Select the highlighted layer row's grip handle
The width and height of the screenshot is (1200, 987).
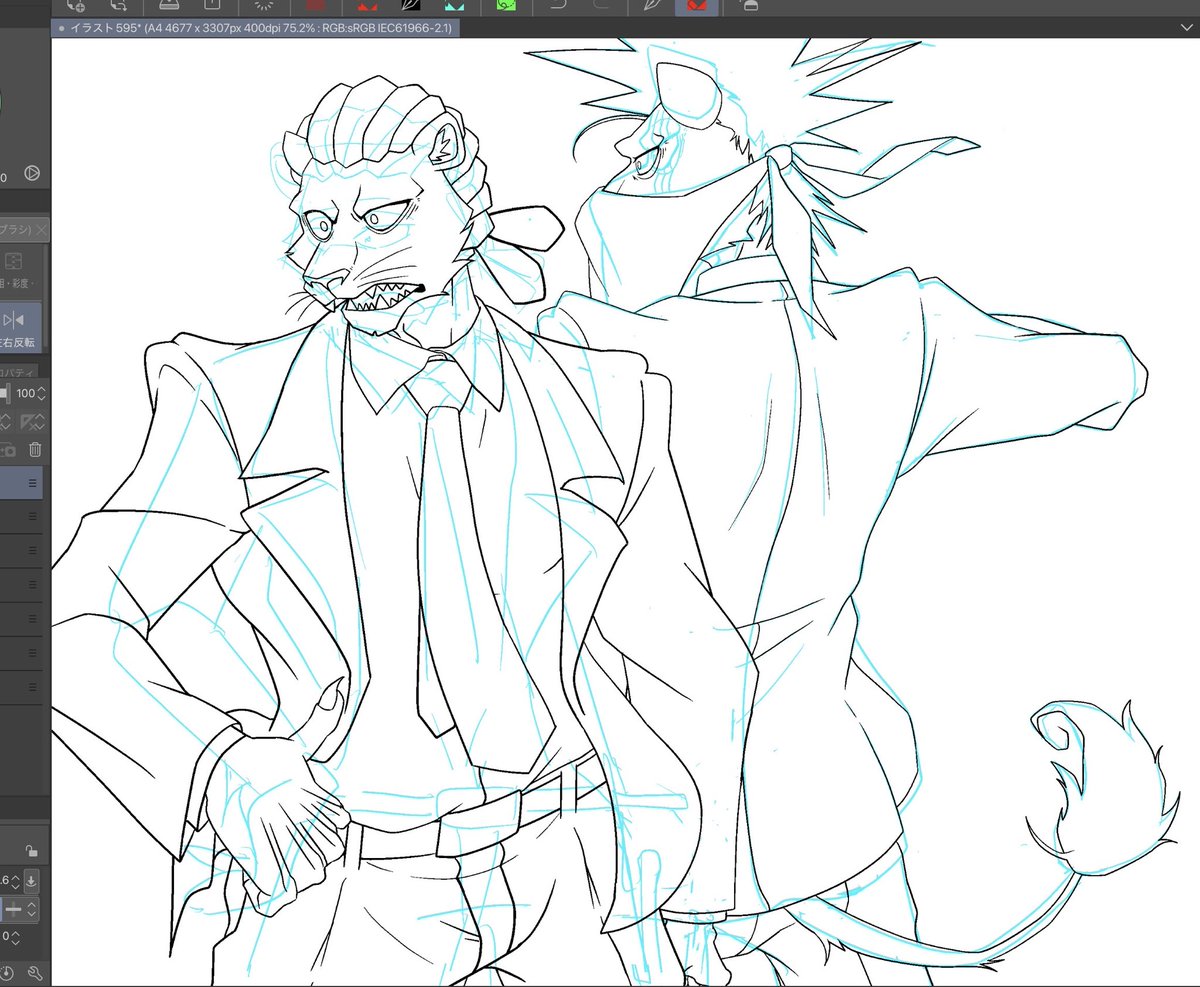click(x=32, y=483)
